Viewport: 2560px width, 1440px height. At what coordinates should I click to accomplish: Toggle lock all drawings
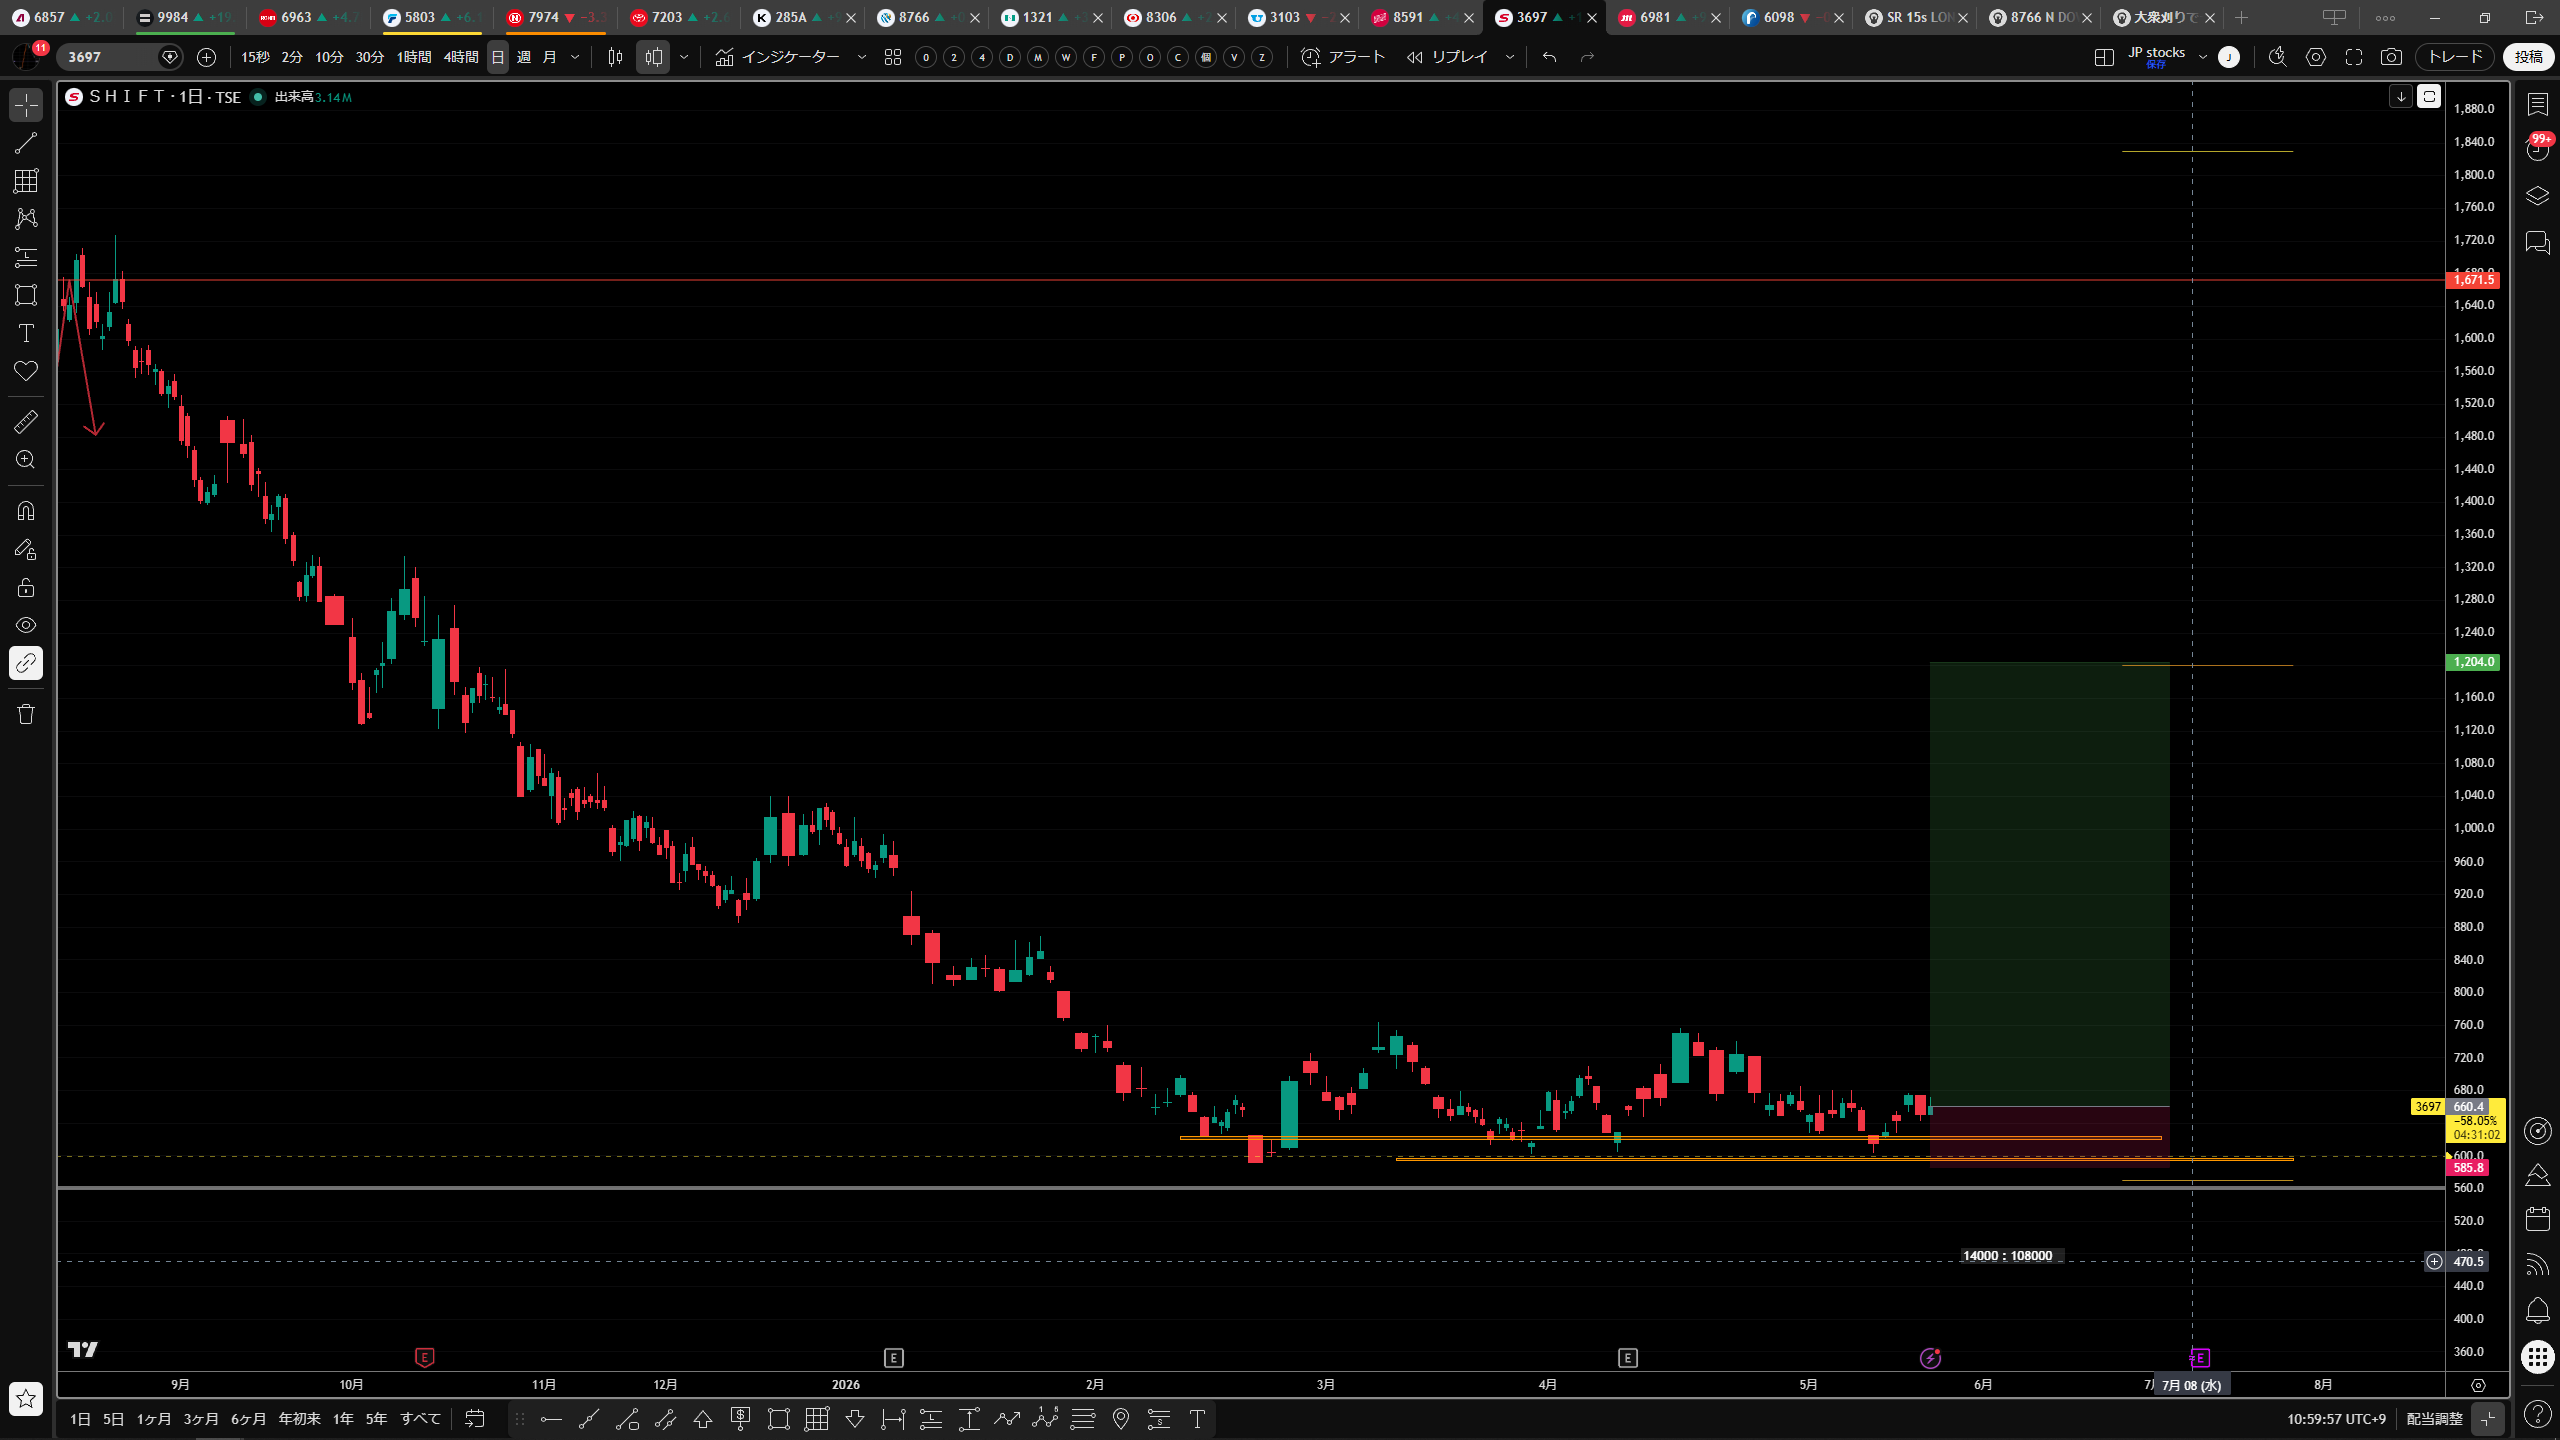coord(26,587)
